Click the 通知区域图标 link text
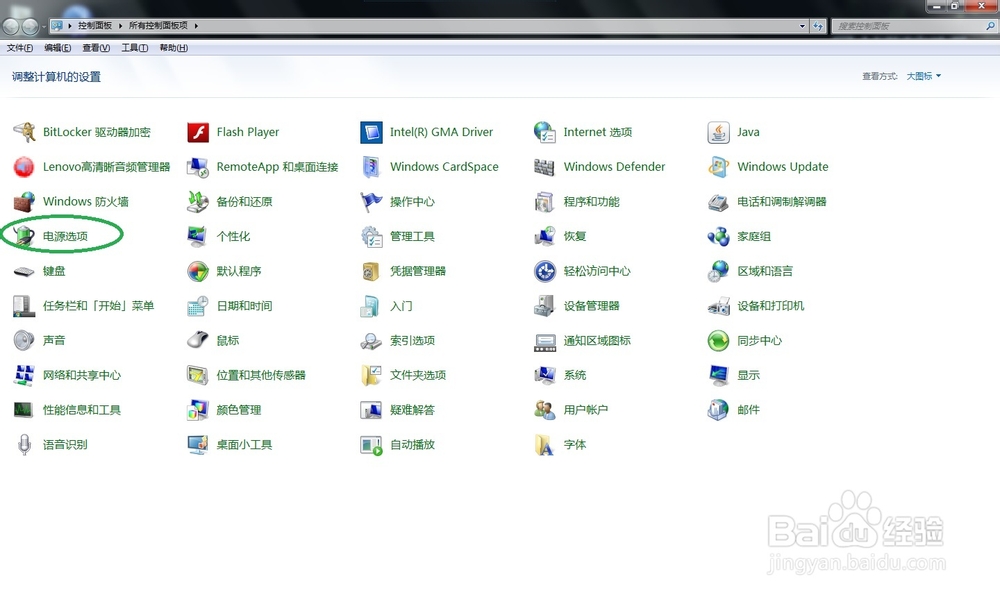Screen dimensions: 1000x597 597,341
